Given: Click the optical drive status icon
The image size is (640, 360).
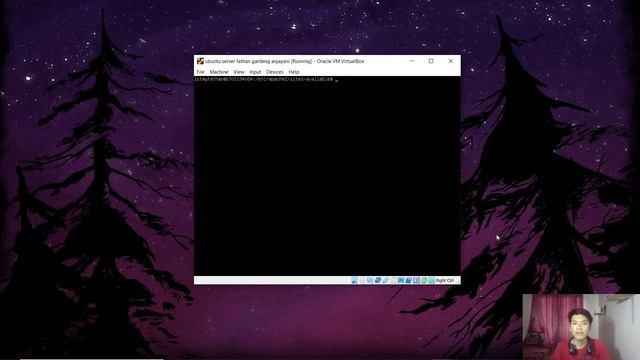Looking at the screenshot, I should pos(362,280).
